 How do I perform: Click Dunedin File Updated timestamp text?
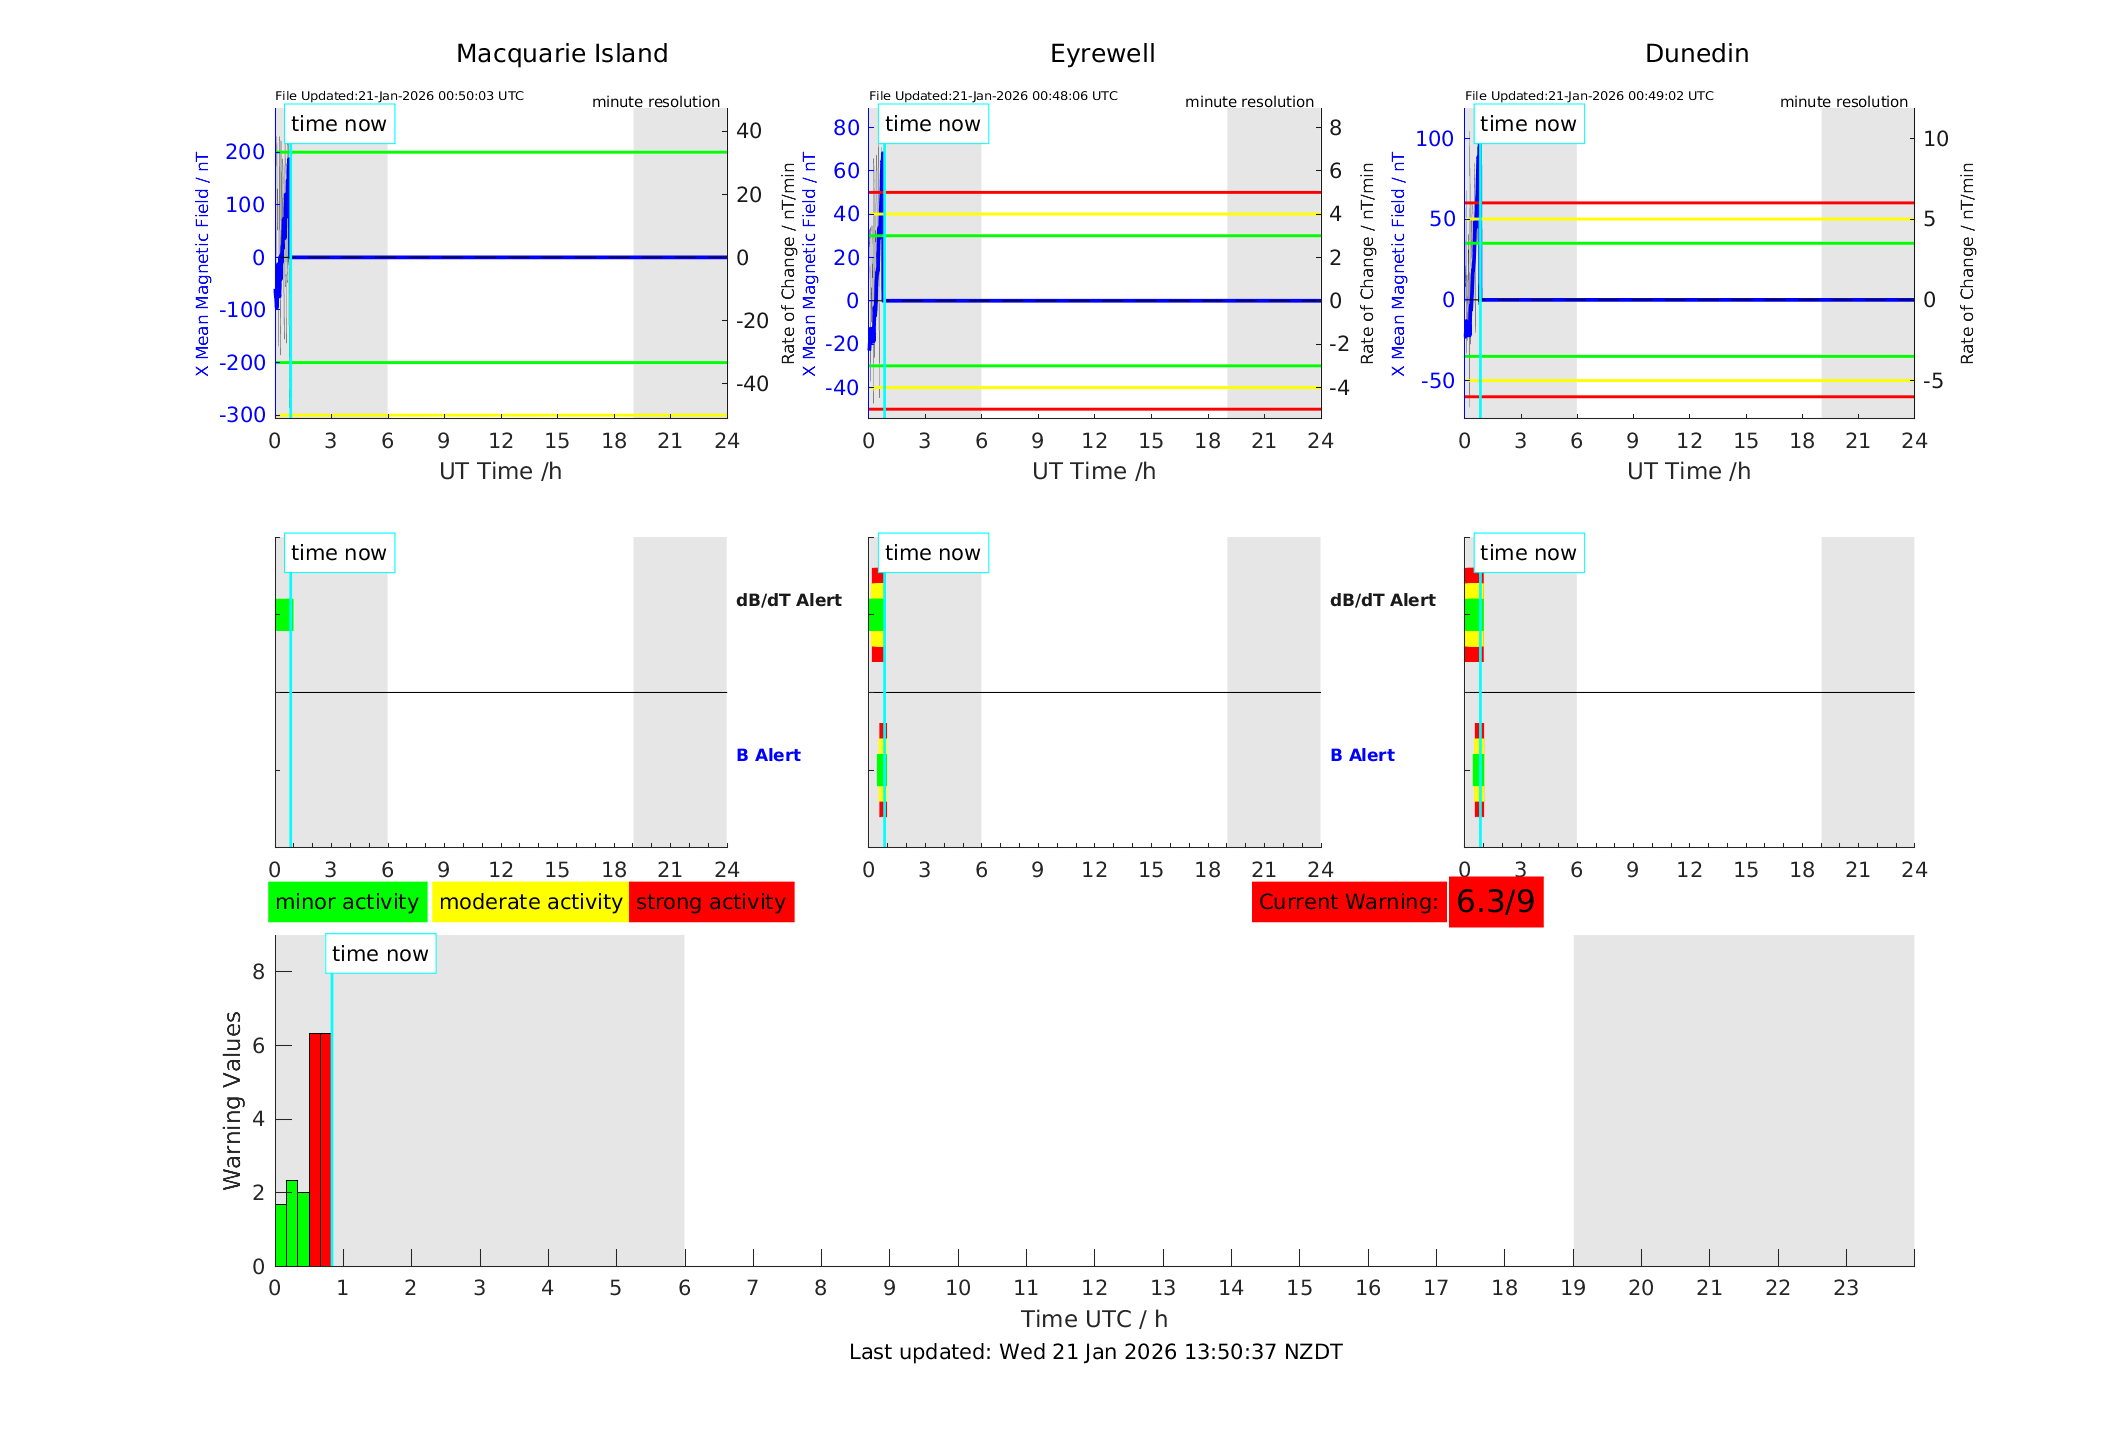[1589, 96]
